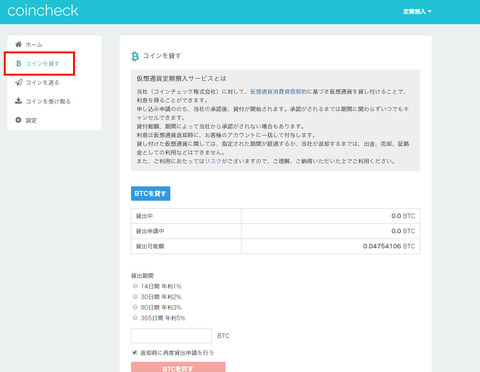Image resolution: width=480 pixels, height=372 pixels.
Task: Toggle the 返却時に再度貸出申請を行う checkbox
Action: tap(135, 352)
